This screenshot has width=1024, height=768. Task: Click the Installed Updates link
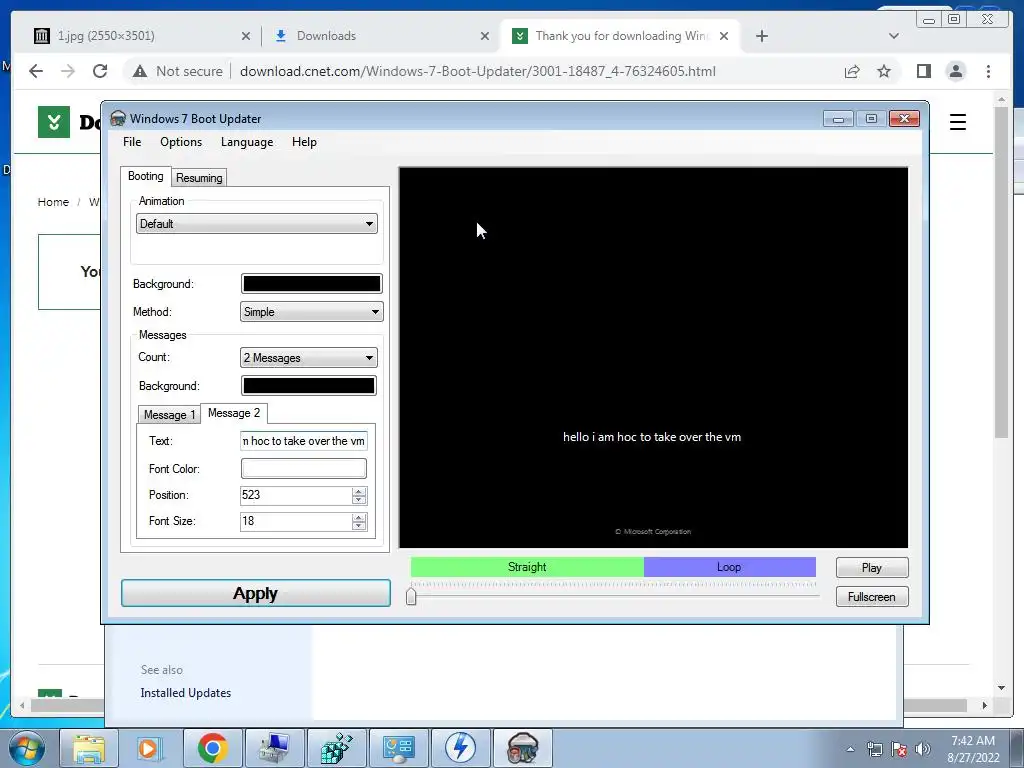[x=185, y=693]
